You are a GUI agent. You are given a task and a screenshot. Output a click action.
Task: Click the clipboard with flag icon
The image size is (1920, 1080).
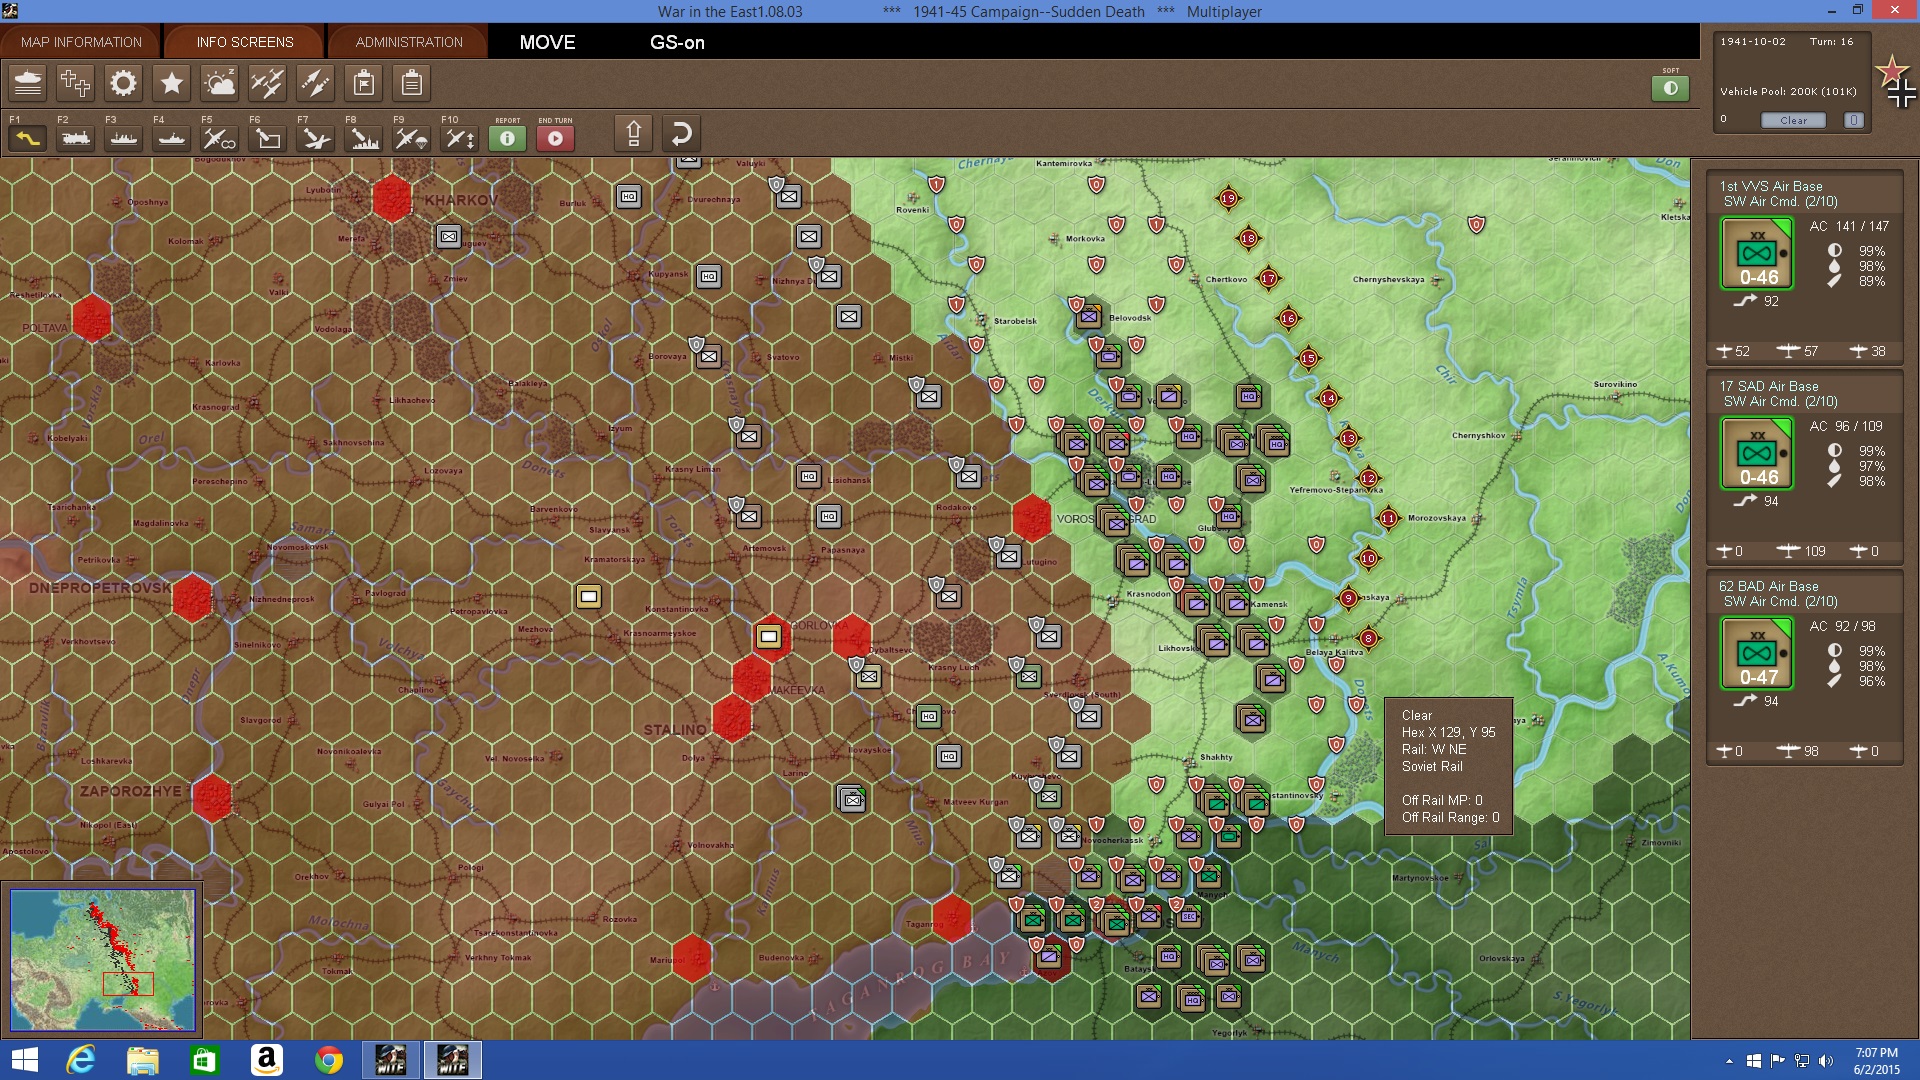[363, 83]
